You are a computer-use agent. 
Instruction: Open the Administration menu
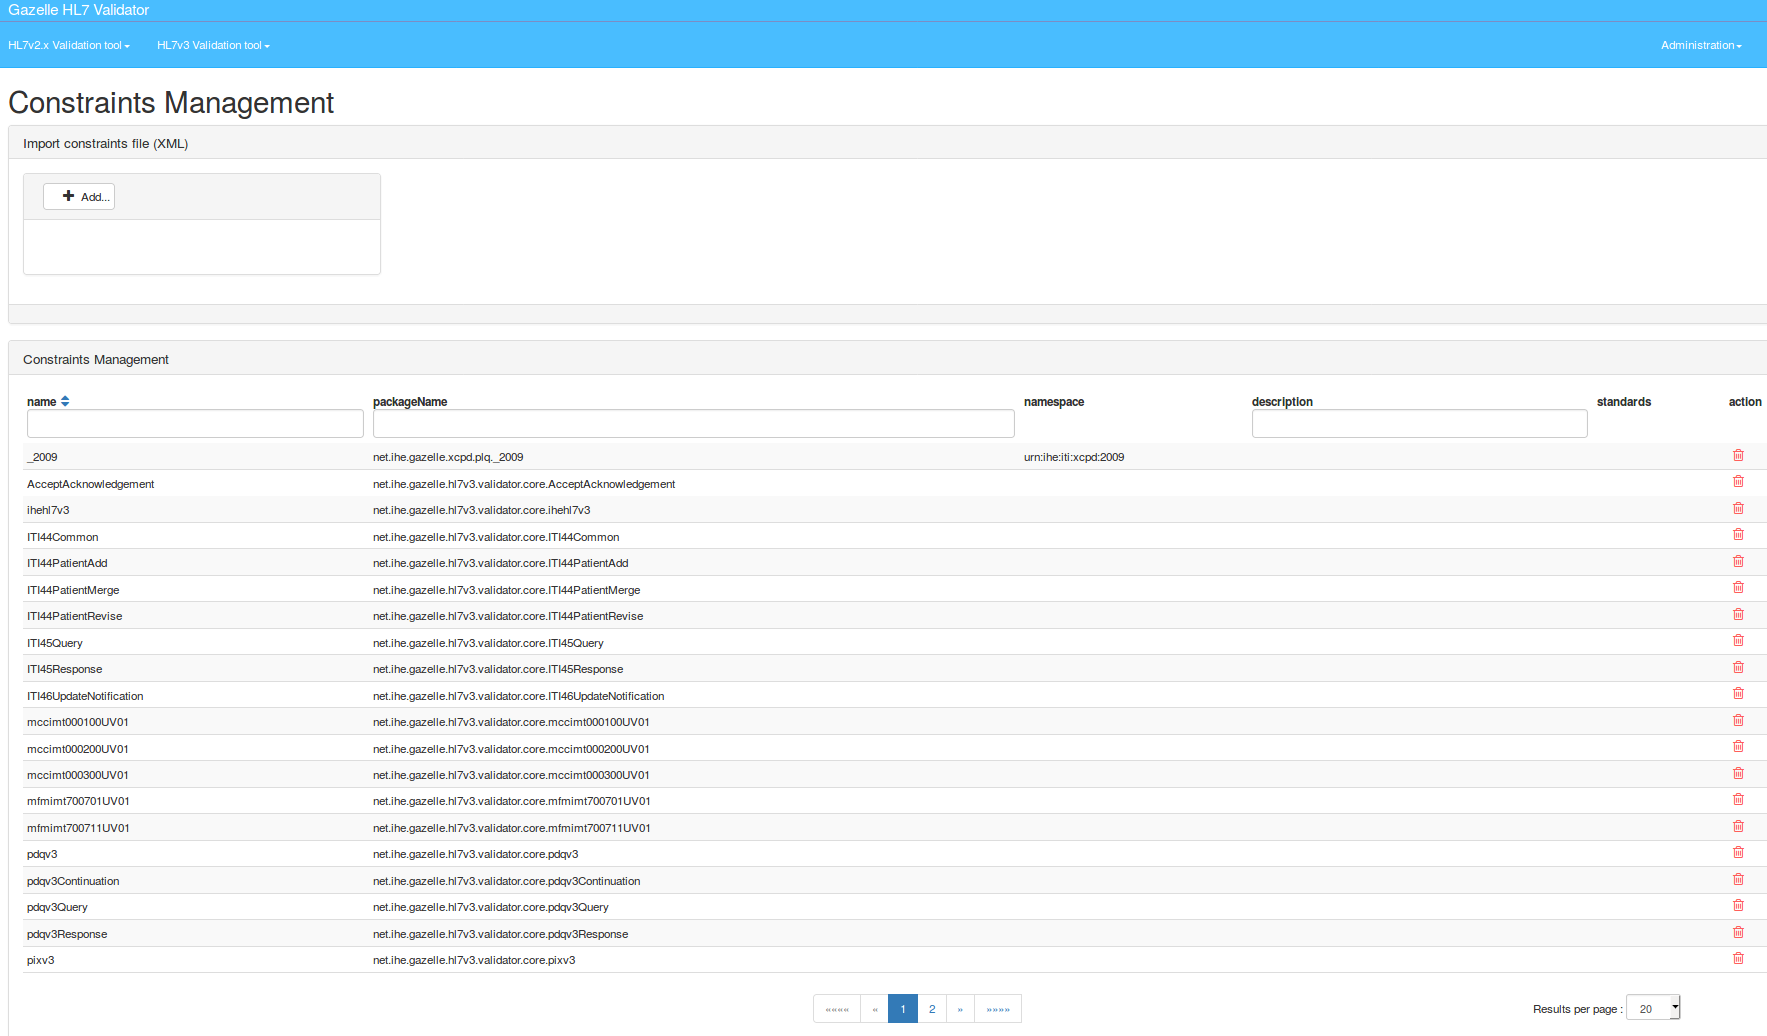(x=1700, y=45)
